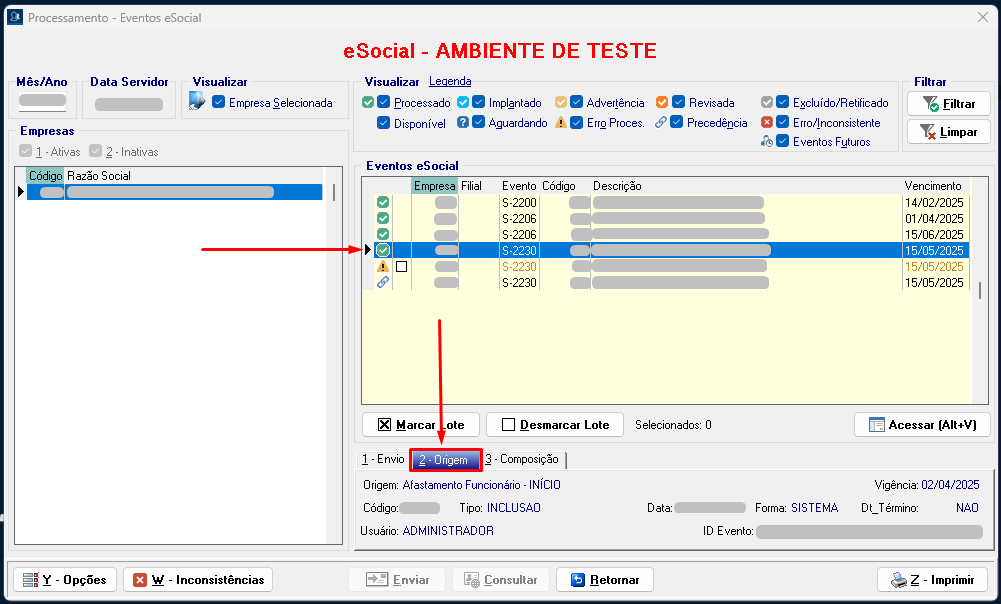The width and height of the screenshot is (1001, 604).
Task: Click the Eventos Futuros legend icon
Action: click(767, 142)
